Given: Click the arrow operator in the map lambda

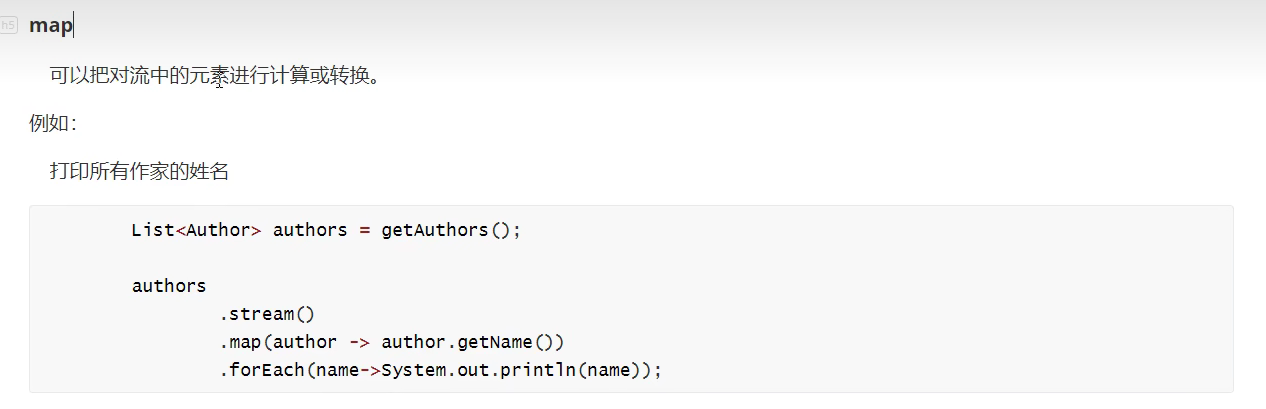Looking at the screenshot, I should click(x=359, y=342).
